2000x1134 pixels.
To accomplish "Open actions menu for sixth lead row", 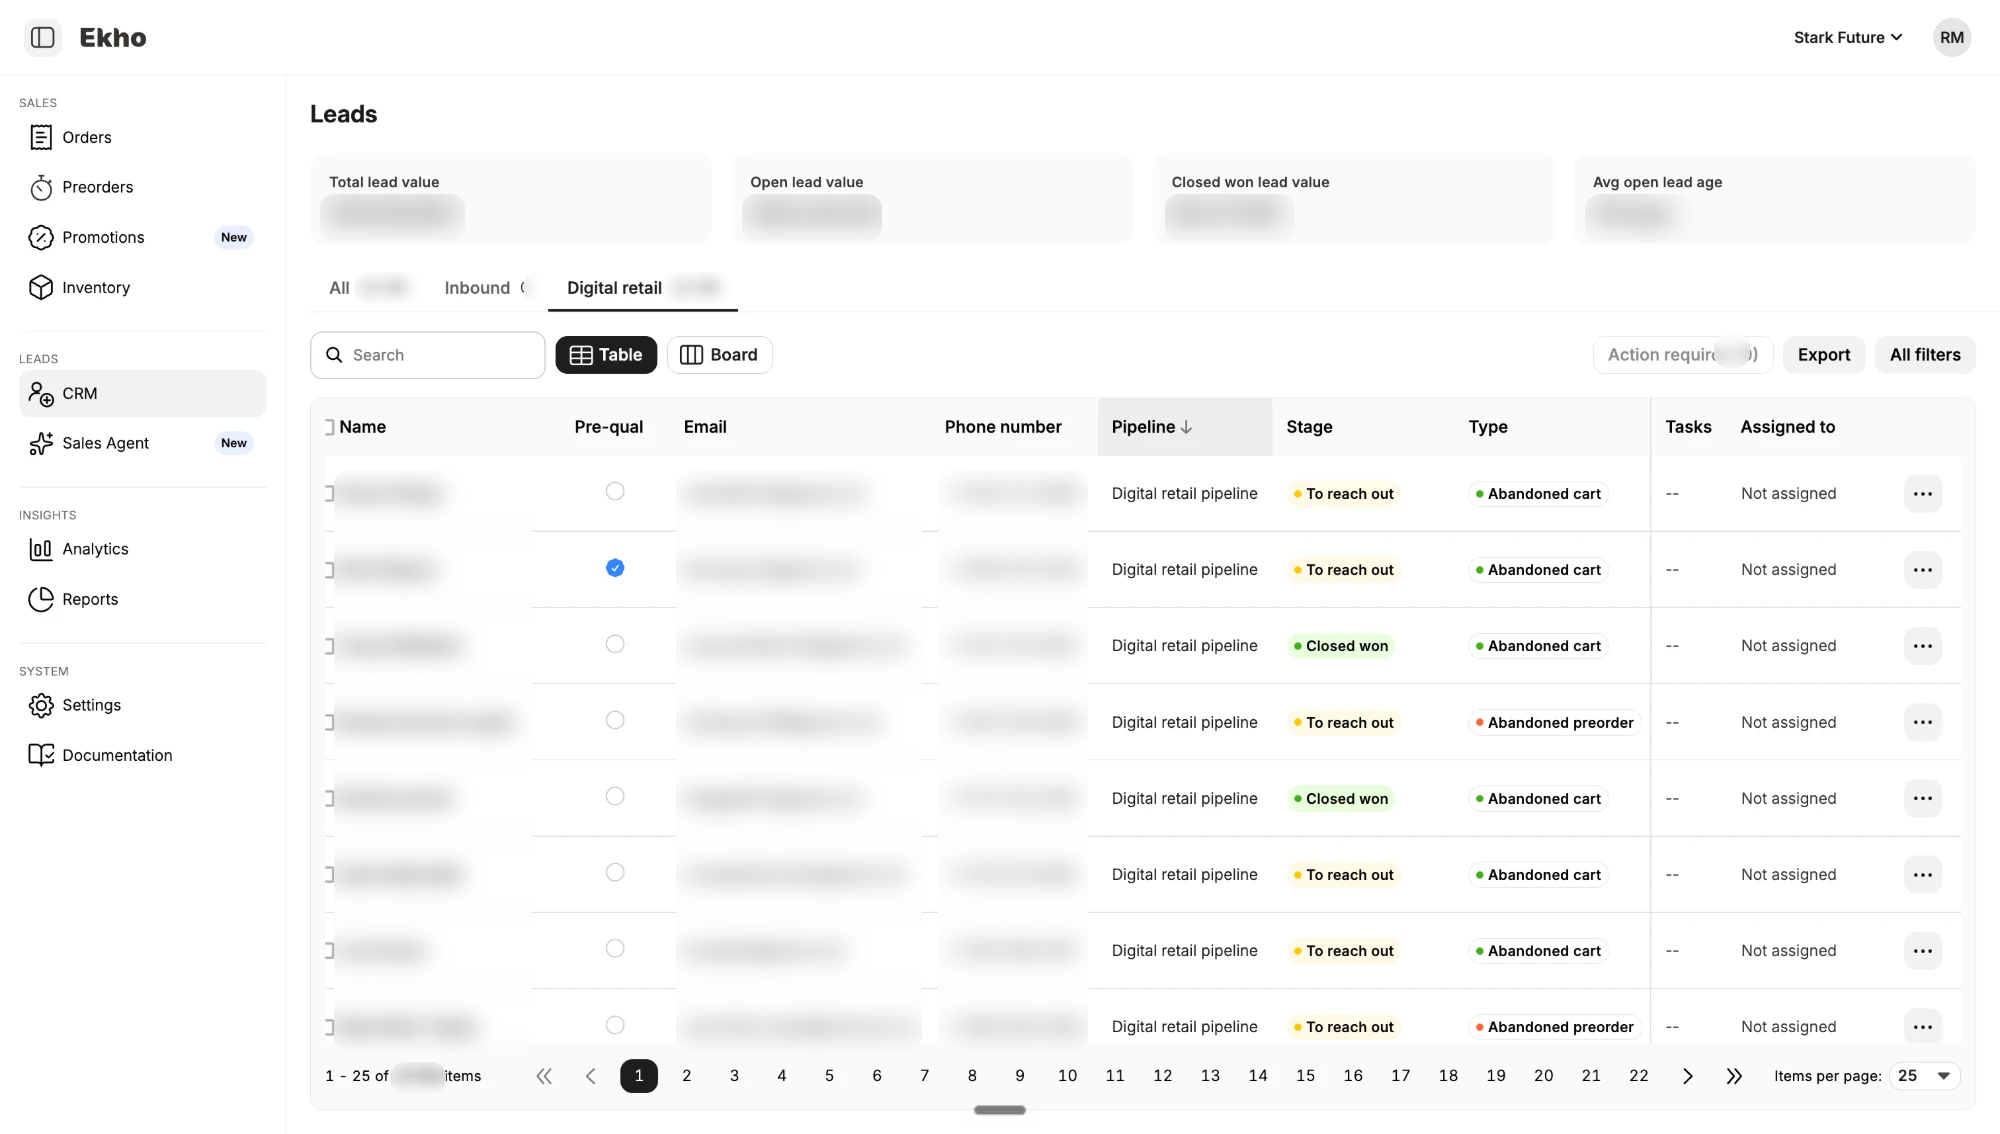I will (1922, 875).
